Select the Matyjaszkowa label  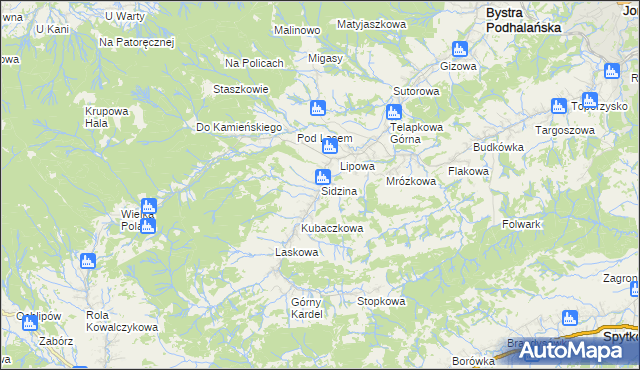(371, 24)
